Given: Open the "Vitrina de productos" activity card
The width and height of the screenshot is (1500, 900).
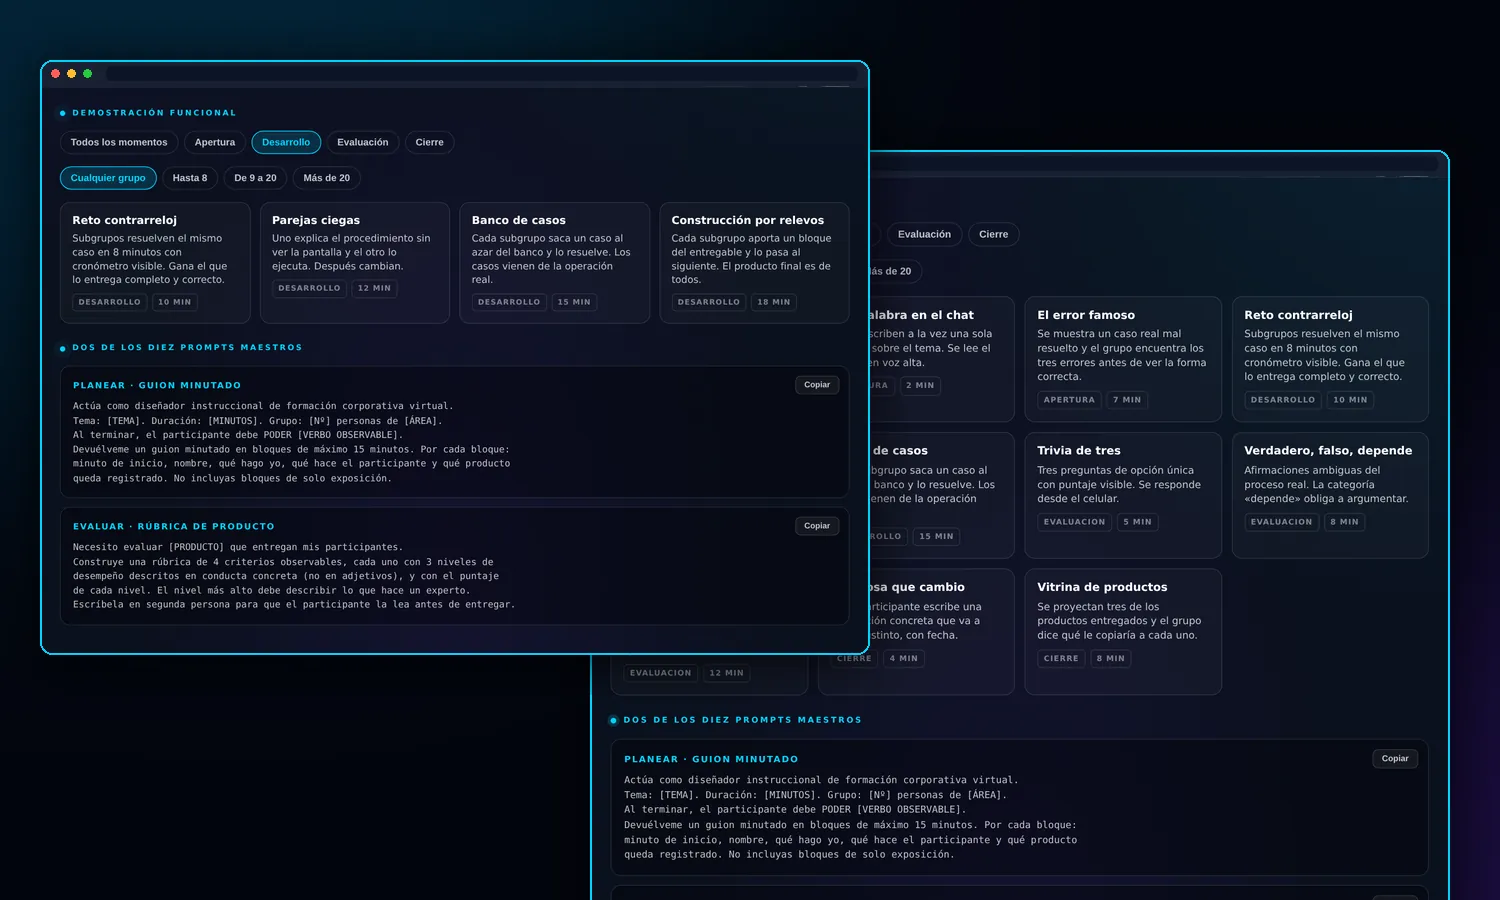Looking at the screenshot, I should pos(1123,632).
